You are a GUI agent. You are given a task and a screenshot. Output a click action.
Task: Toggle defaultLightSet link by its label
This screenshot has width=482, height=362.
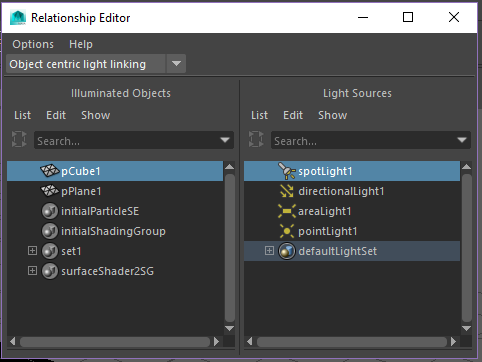click(338, 251)
